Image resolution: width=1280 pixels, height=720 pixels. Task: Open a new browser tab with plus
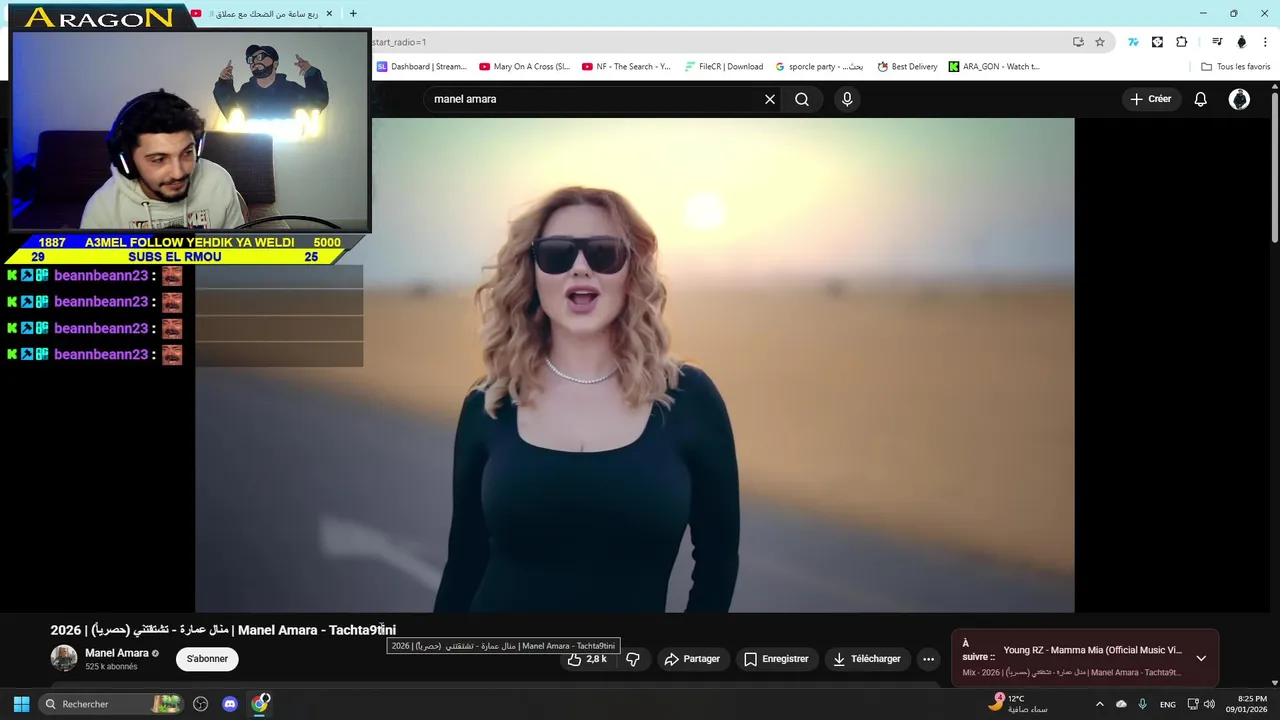point(353,14)
